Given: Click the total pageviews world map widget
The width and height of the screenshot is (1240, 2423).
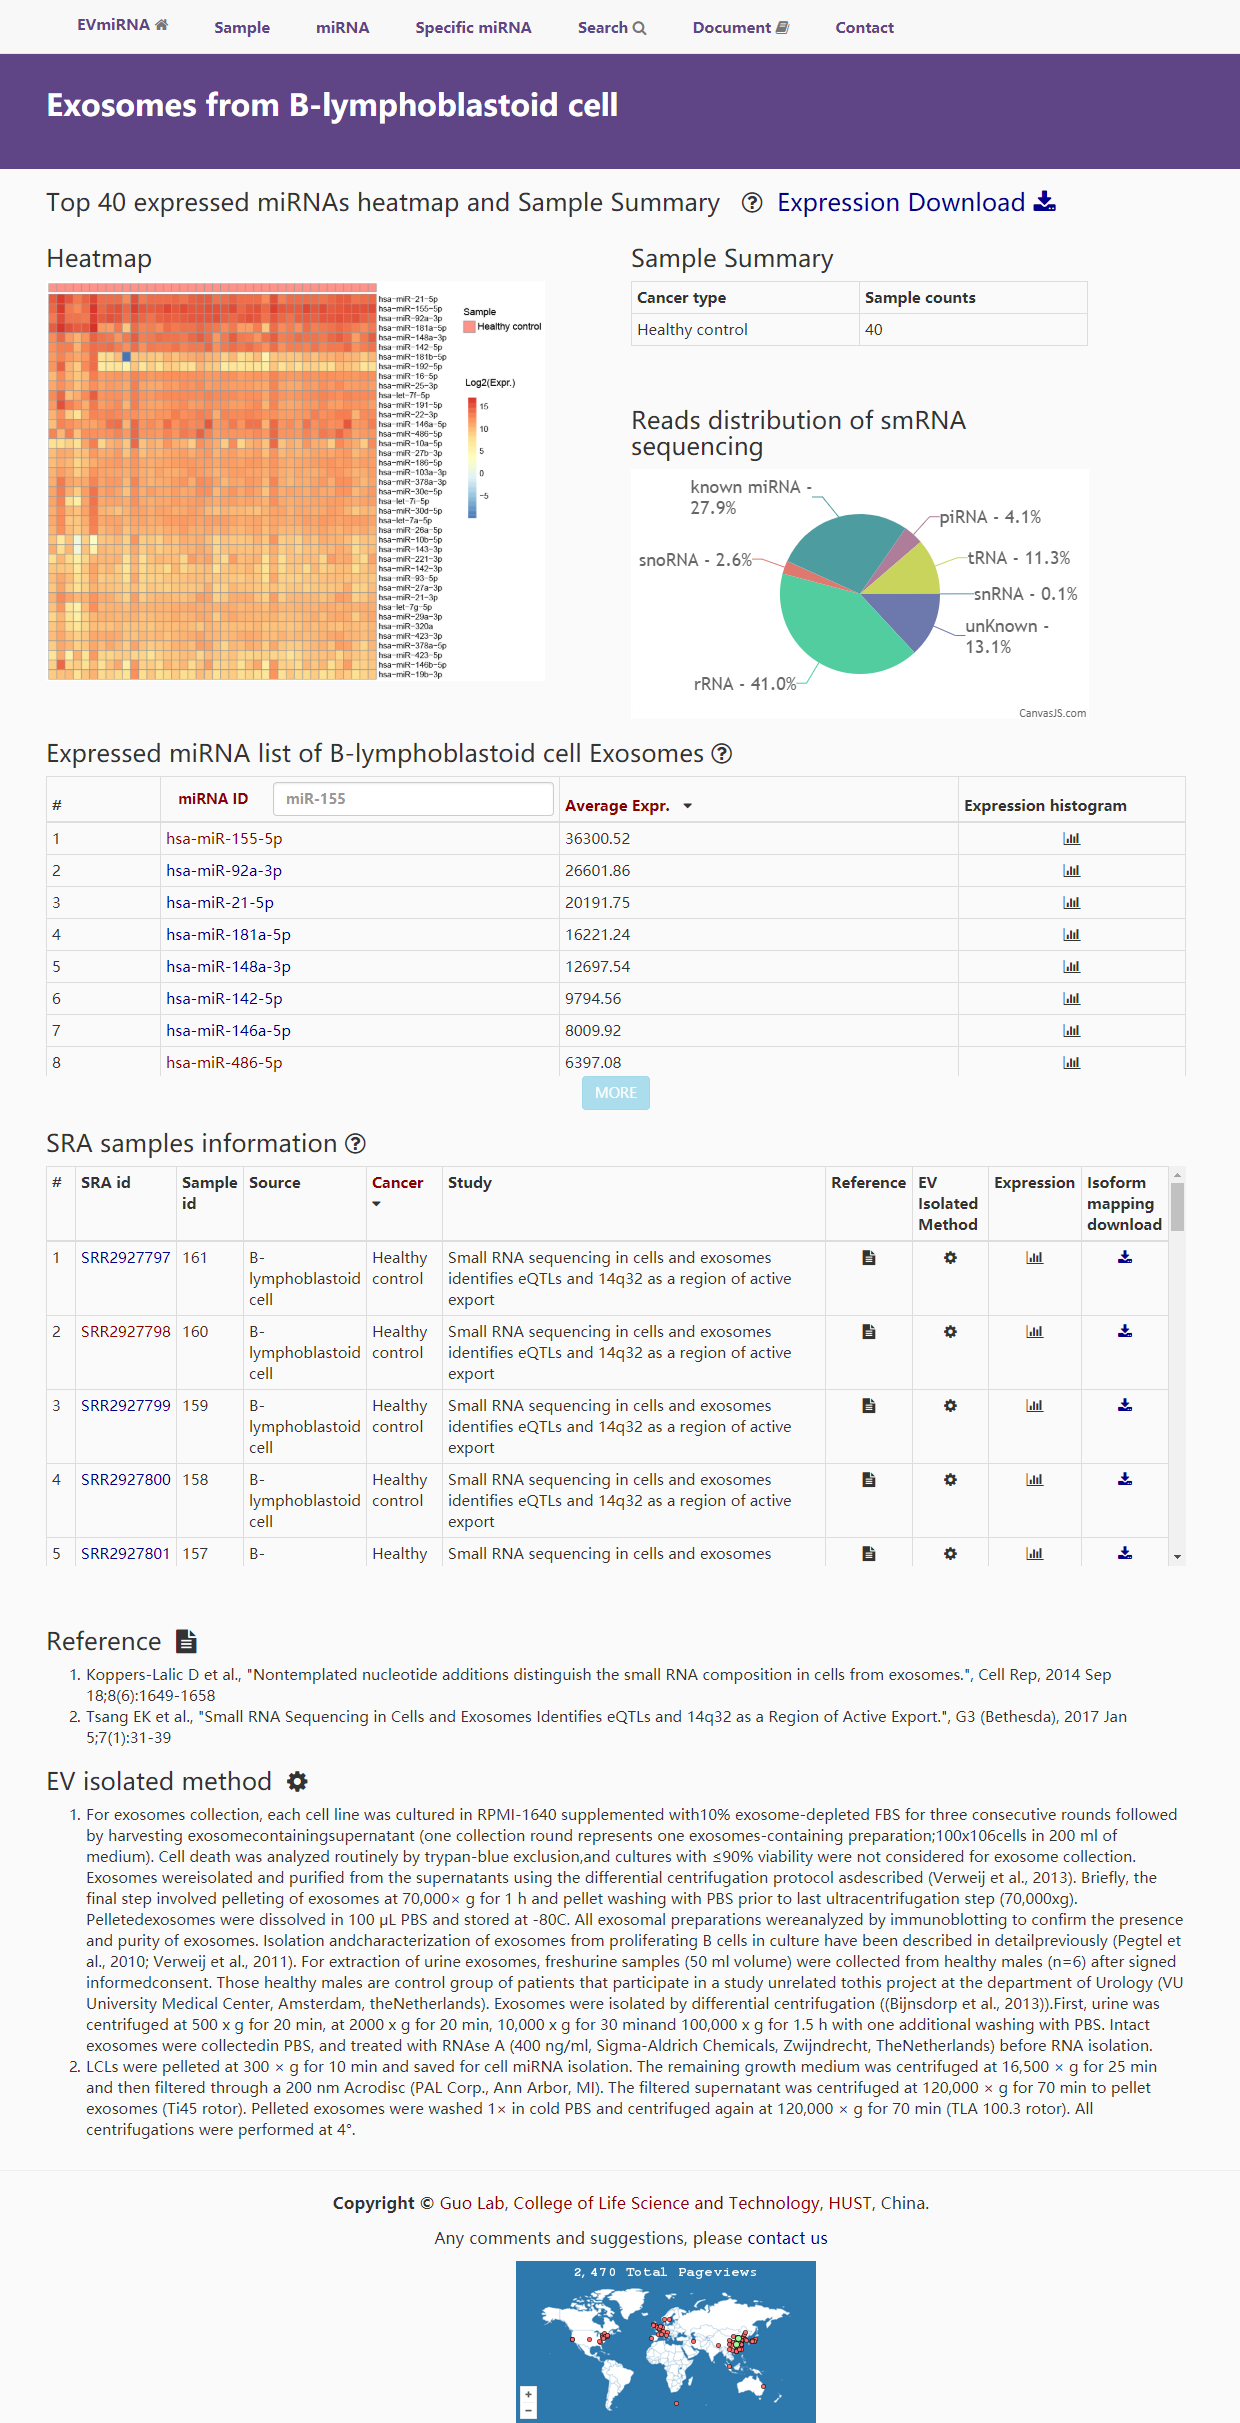Looking at the screenshot, I should click(666, 2342).
